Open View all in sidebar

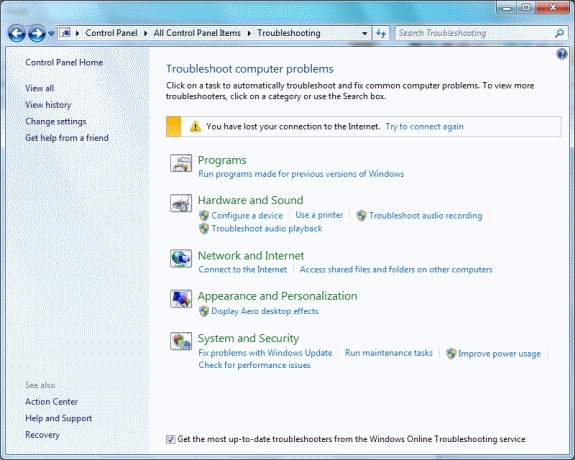click(x=40, y=88)
